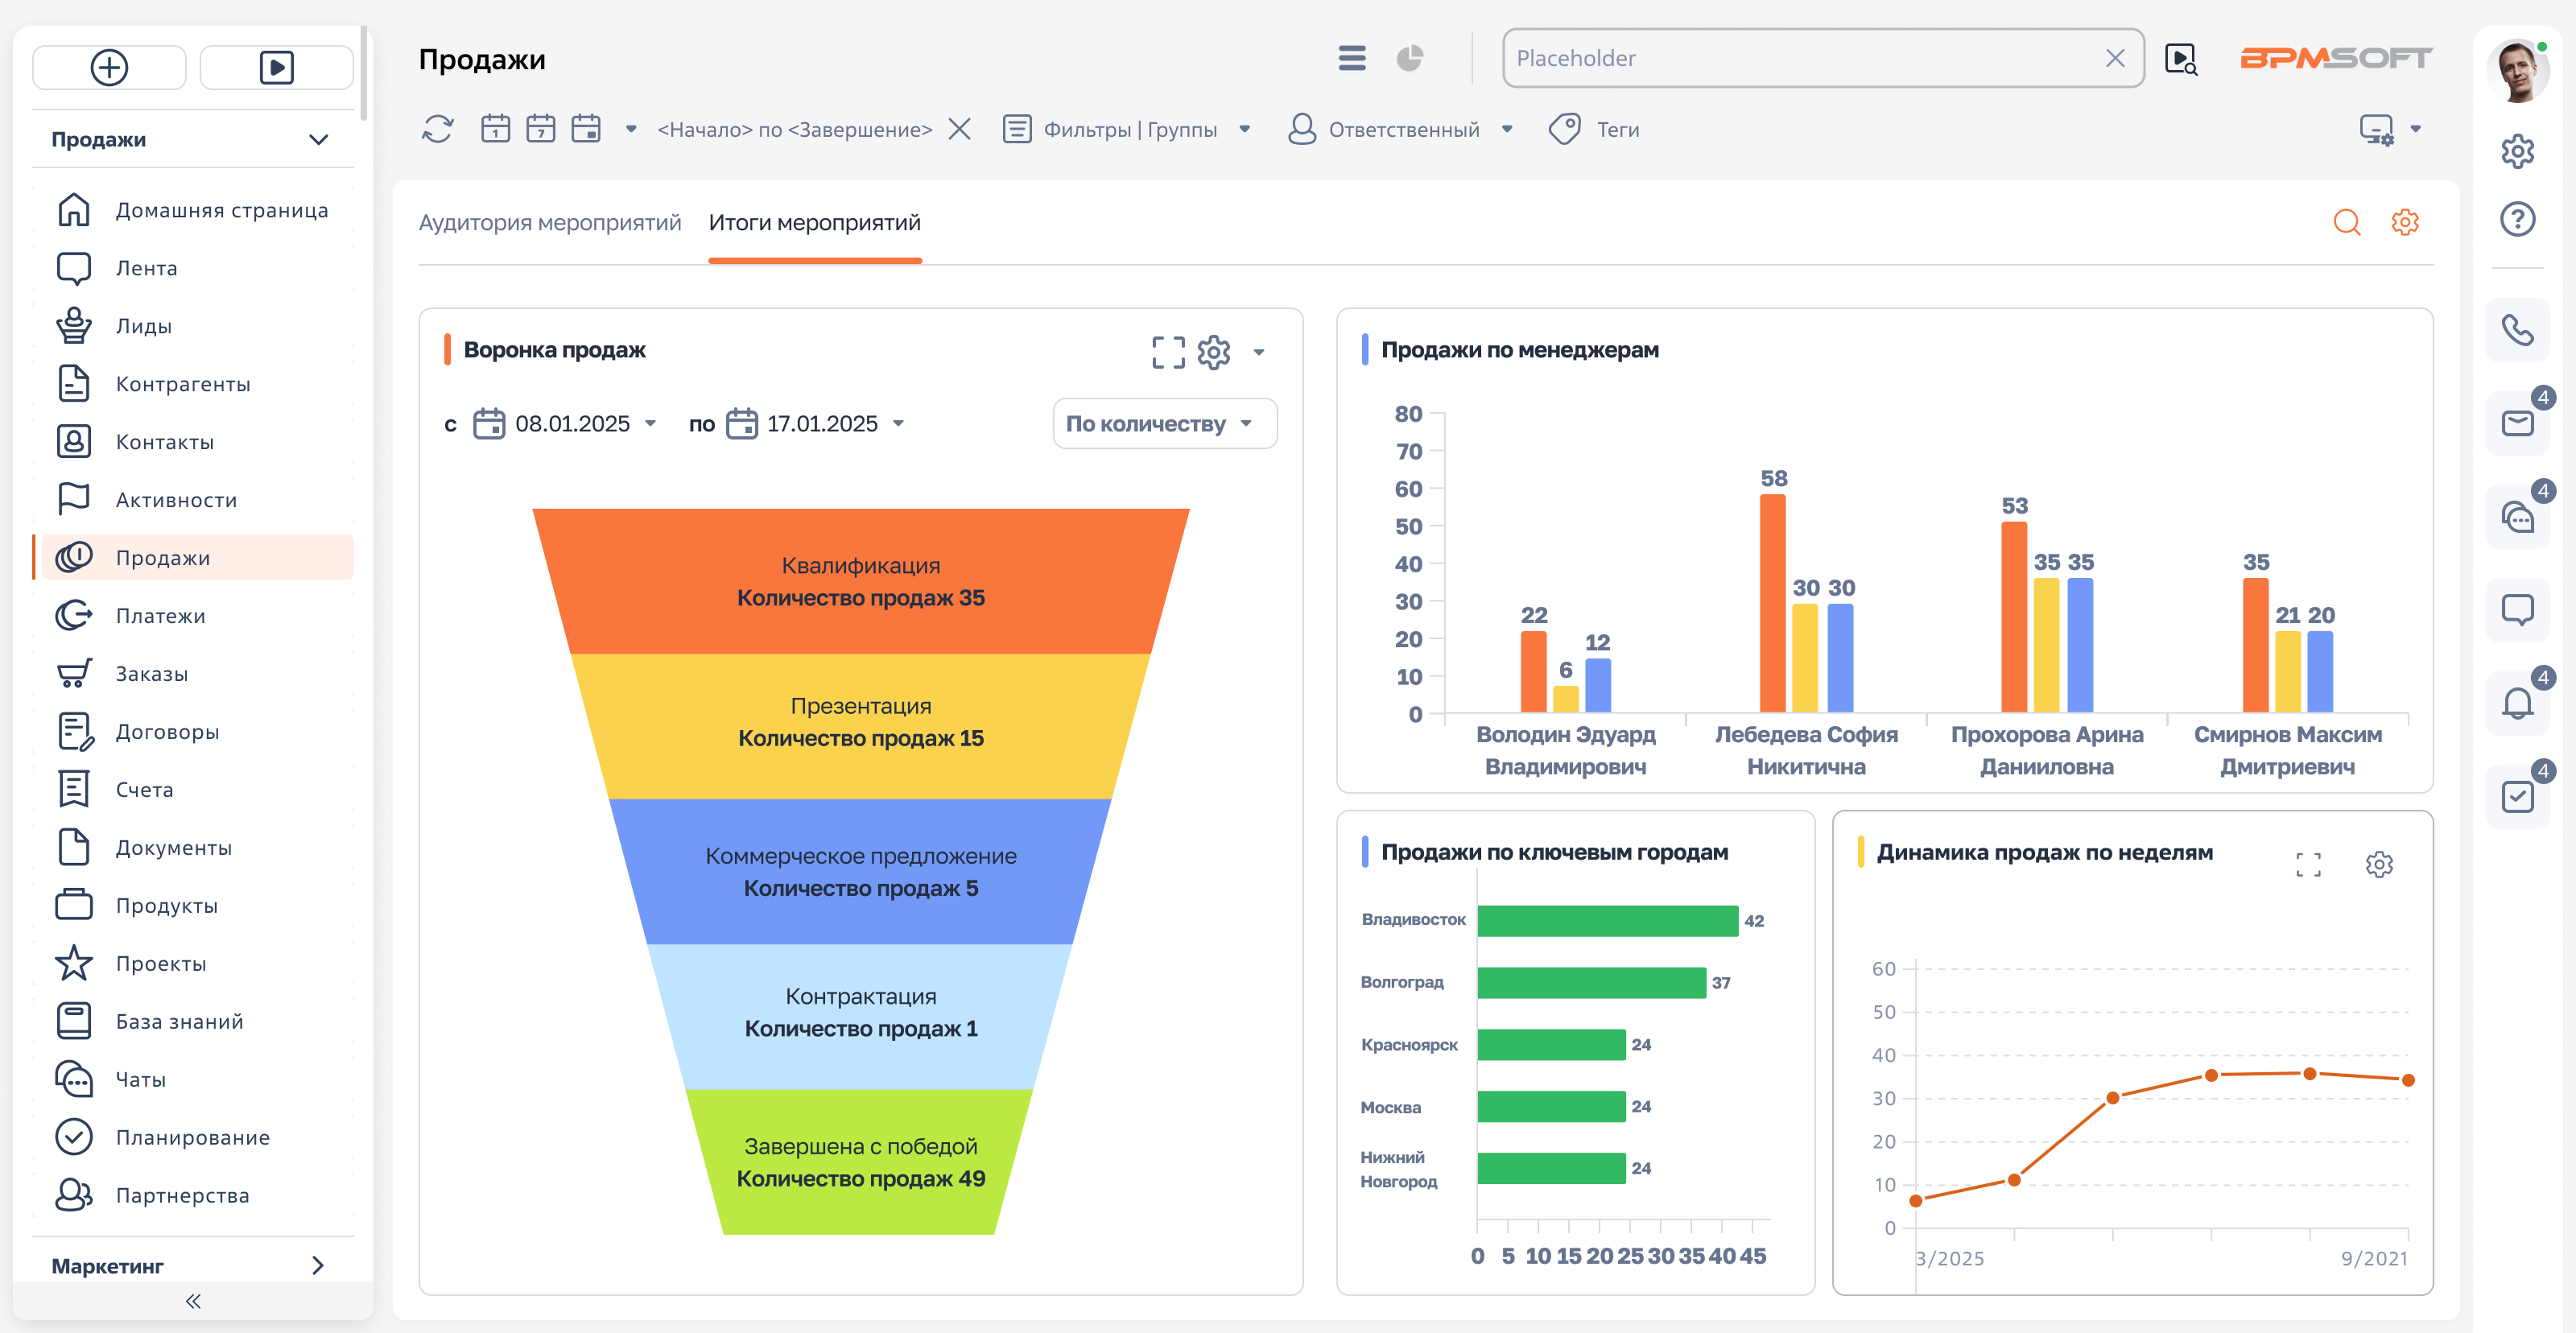Open the help question mark icon
Image resolution: width=2576 pixels, height=1333 pixels.
coord(2517,219)
